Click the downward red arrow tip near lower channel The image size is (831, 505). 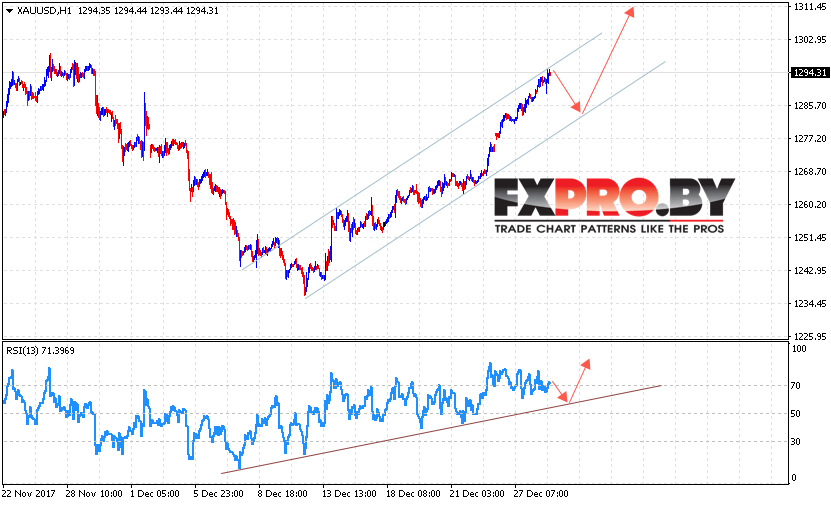[x=577, y=107]
